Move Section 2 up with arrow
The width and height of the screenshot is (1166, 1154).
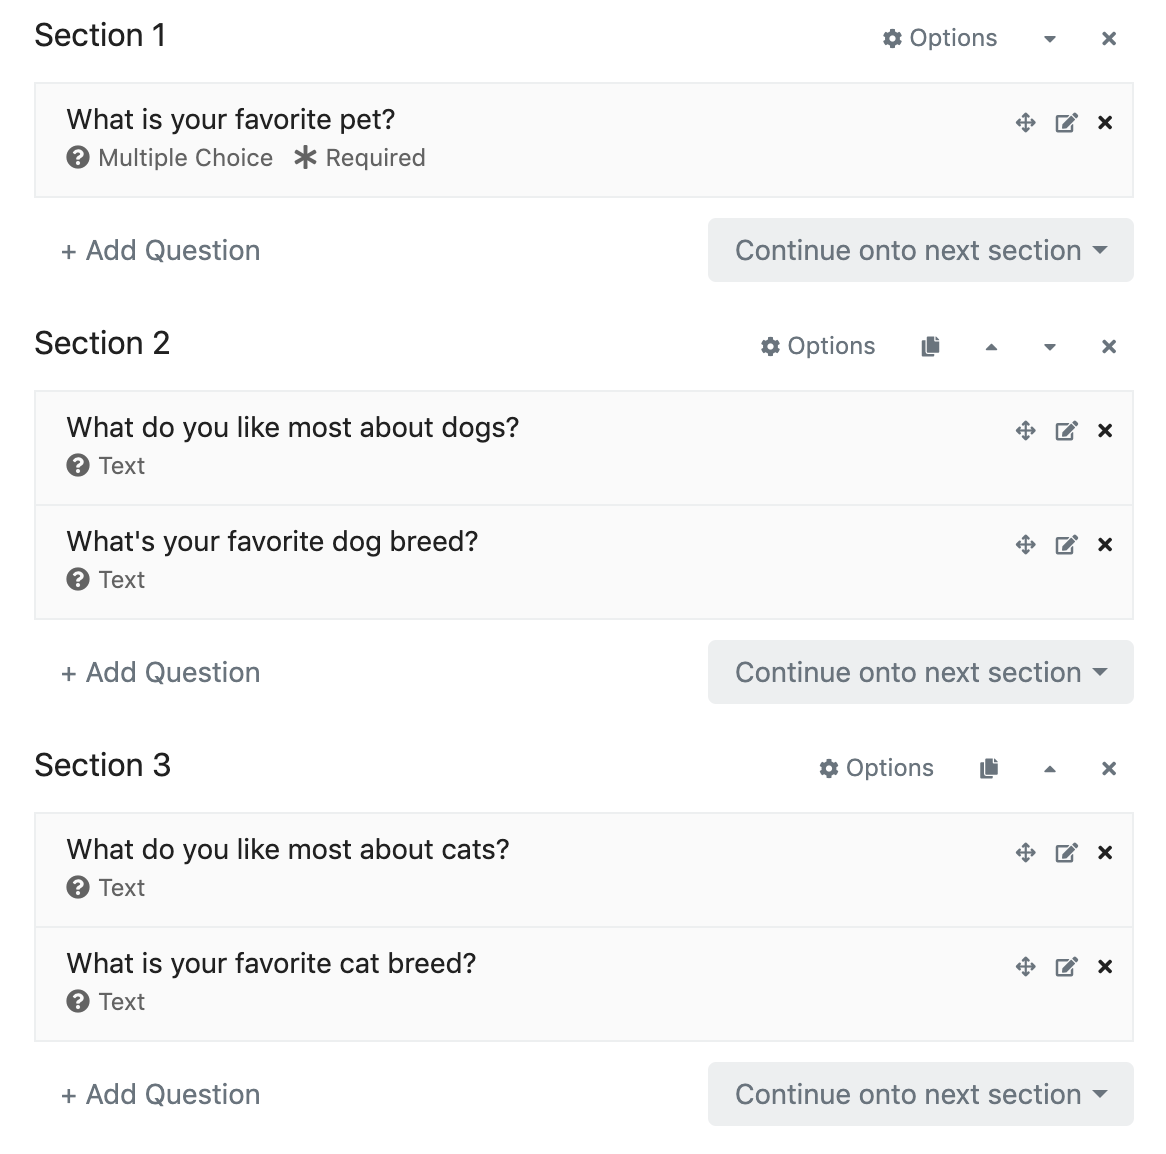pos(991,347)
